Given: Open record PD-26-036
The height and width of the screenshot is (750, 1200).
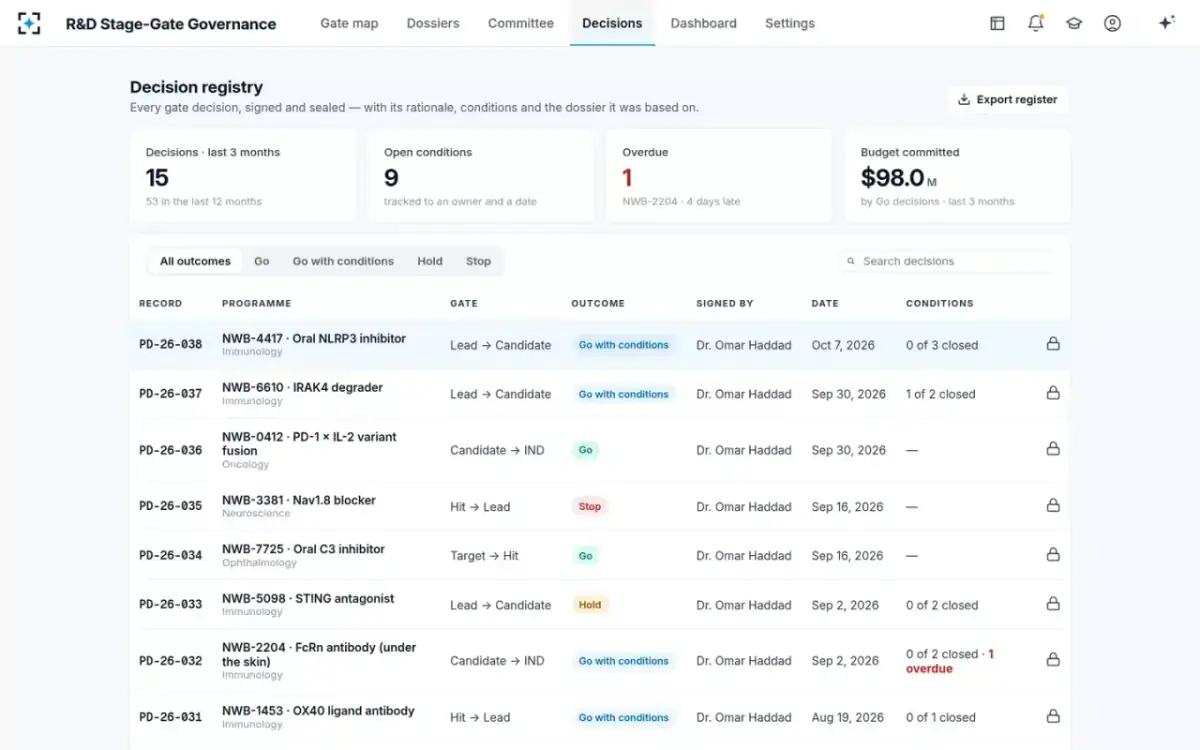Looking at the screenshot, I should click(171, 450).
